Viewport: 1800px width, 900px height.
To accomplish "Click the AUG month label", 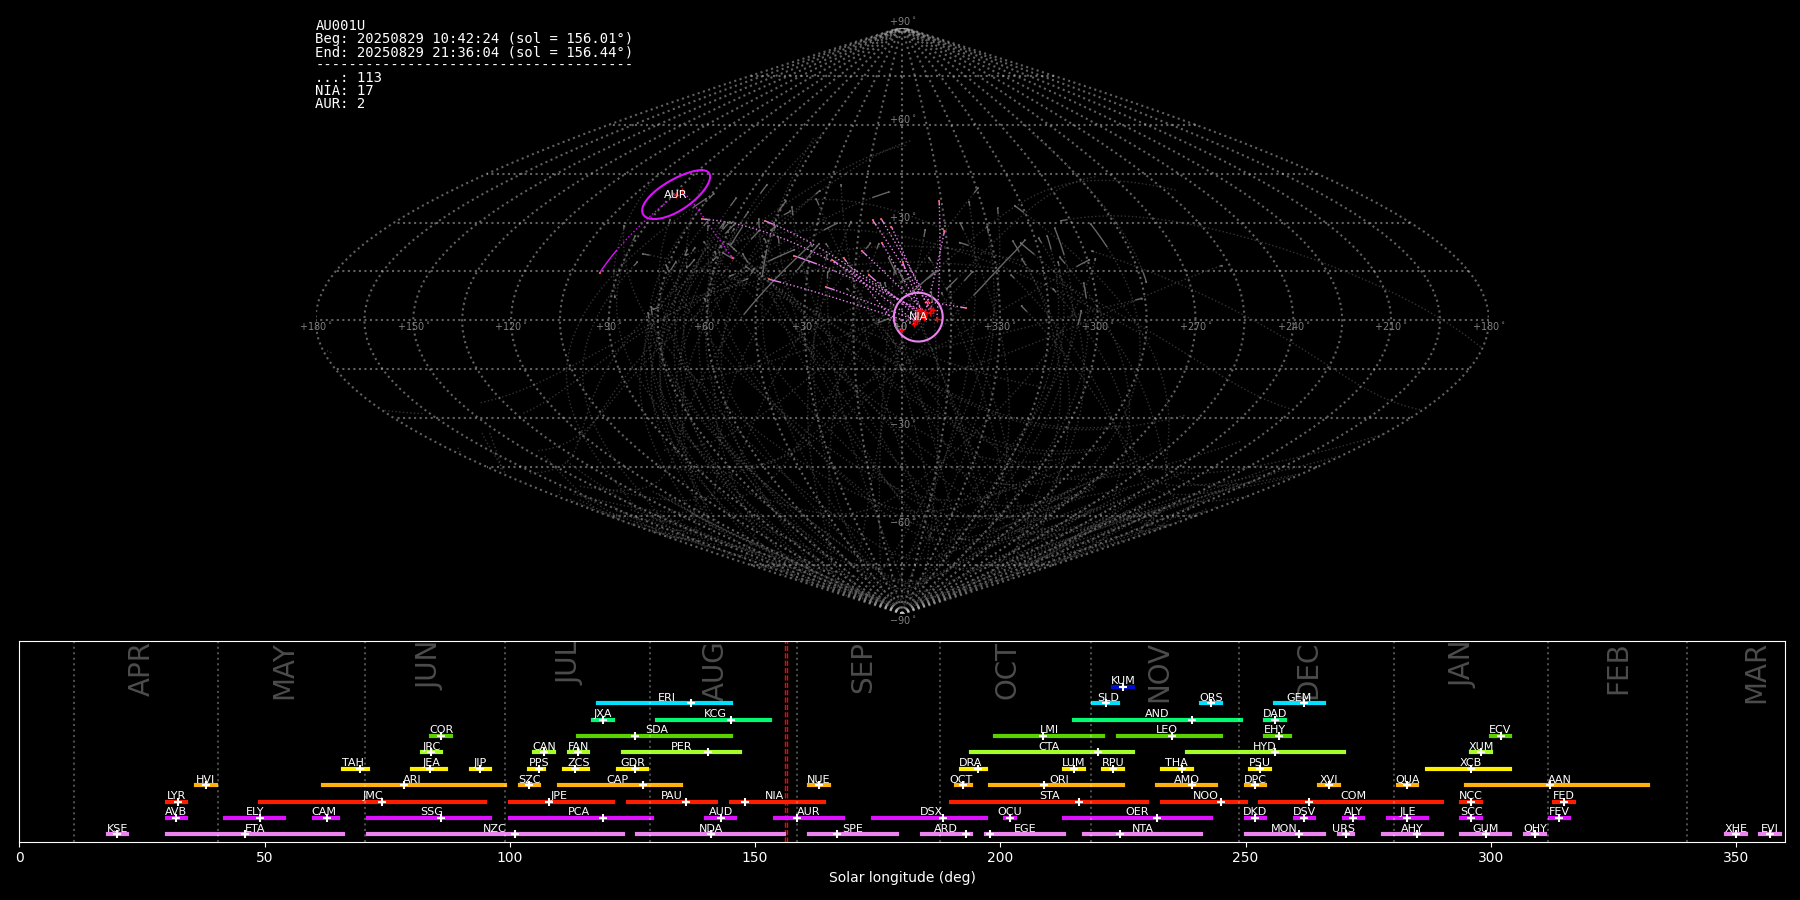I will click(x=713, y=672).
